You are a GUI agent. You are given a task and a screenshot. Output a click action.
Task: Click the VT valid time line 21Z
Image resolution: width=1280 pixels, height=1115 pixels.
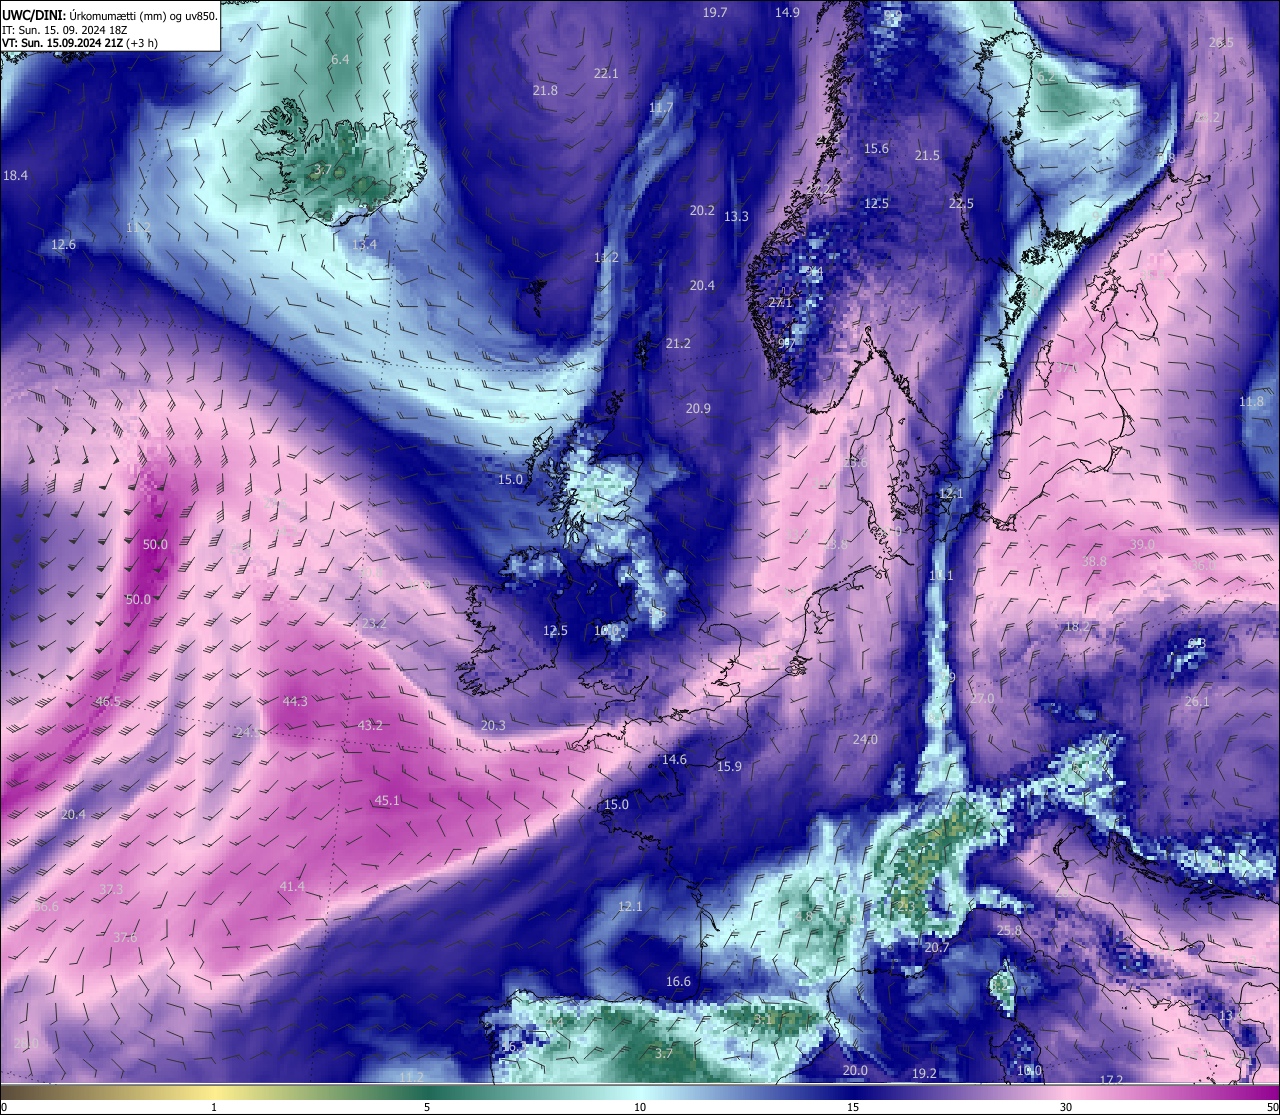coord(80,43)
